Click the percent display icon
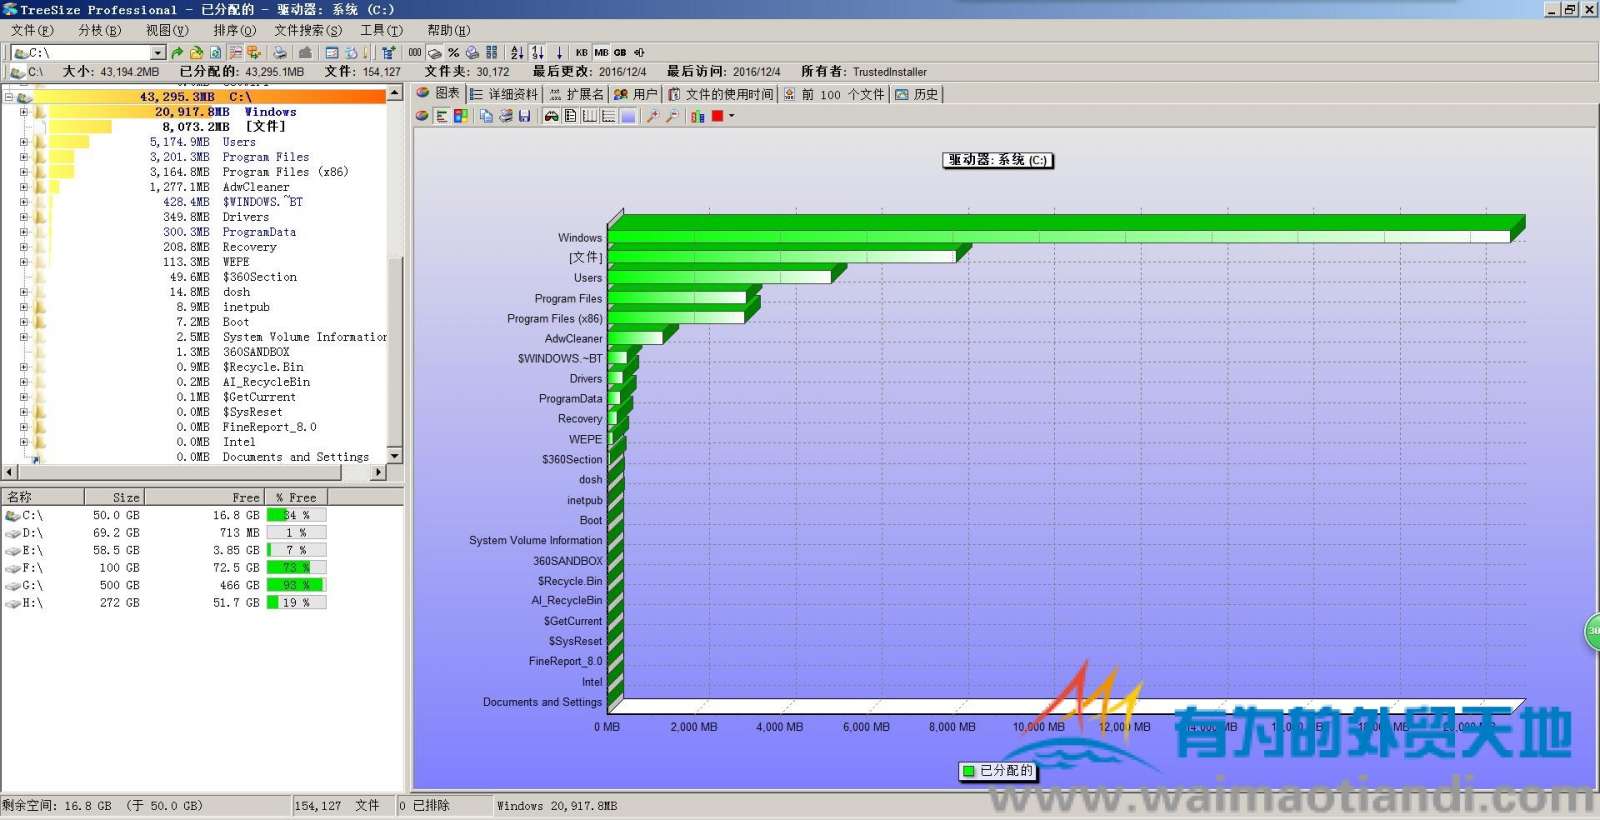 [x=453, y=53]
